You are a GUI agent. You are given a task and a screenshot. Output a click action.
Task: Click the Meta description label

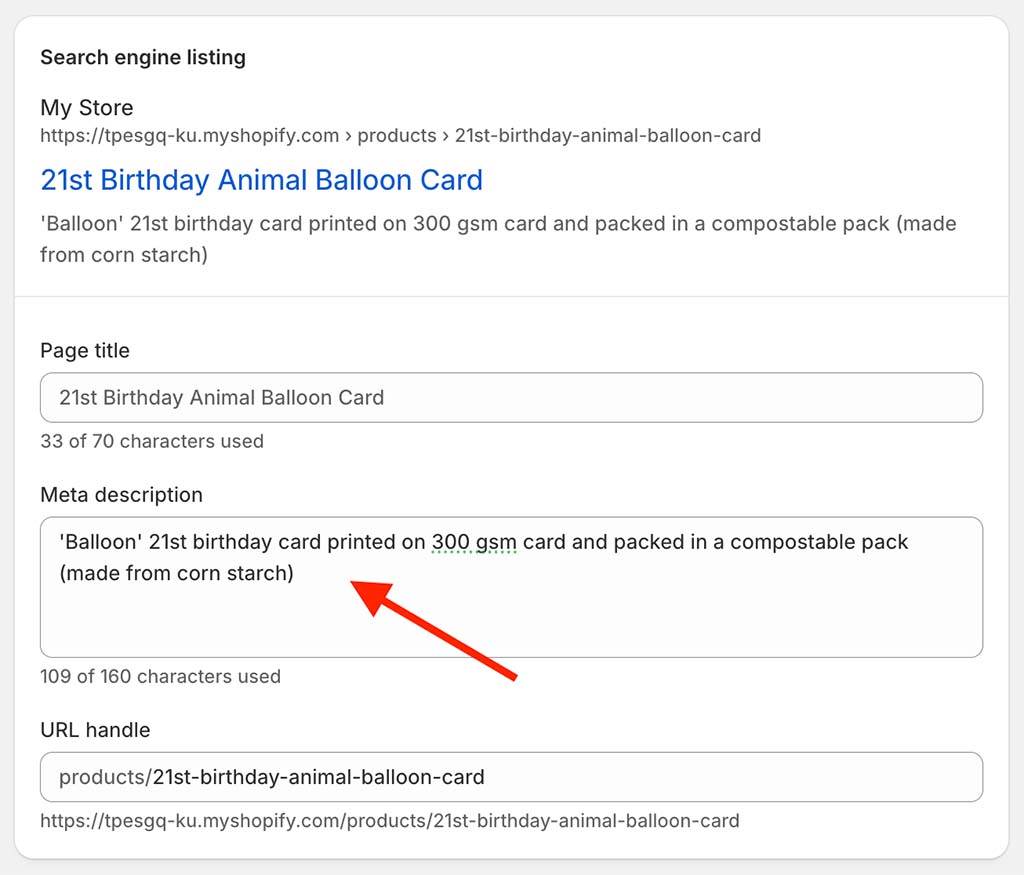[121, 494]
